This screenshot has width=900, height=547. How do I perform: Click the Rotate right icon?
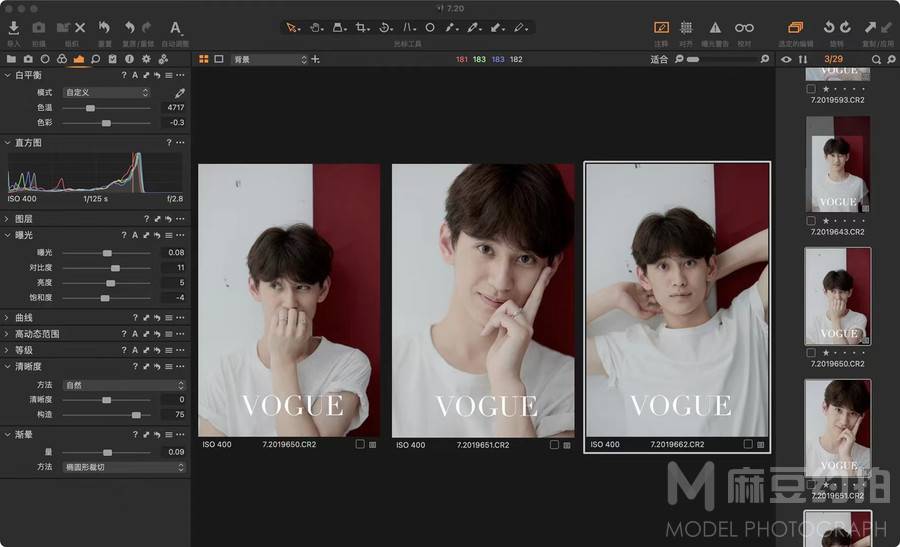tap(845, 28)
